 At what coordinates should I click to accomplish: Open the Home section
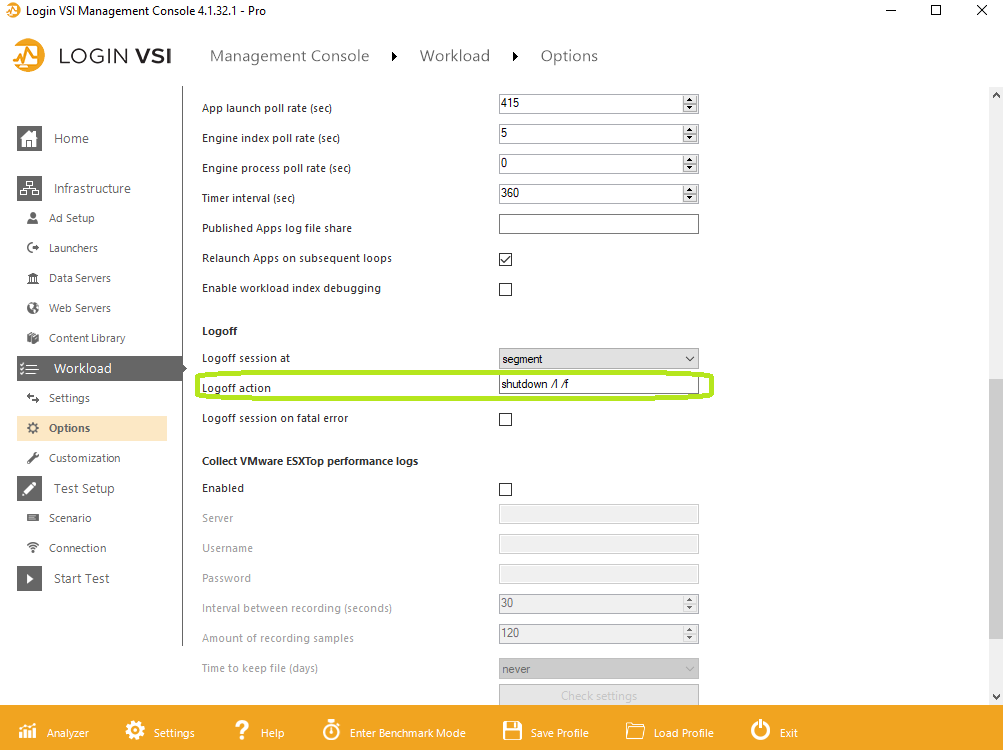pos(72,138)
